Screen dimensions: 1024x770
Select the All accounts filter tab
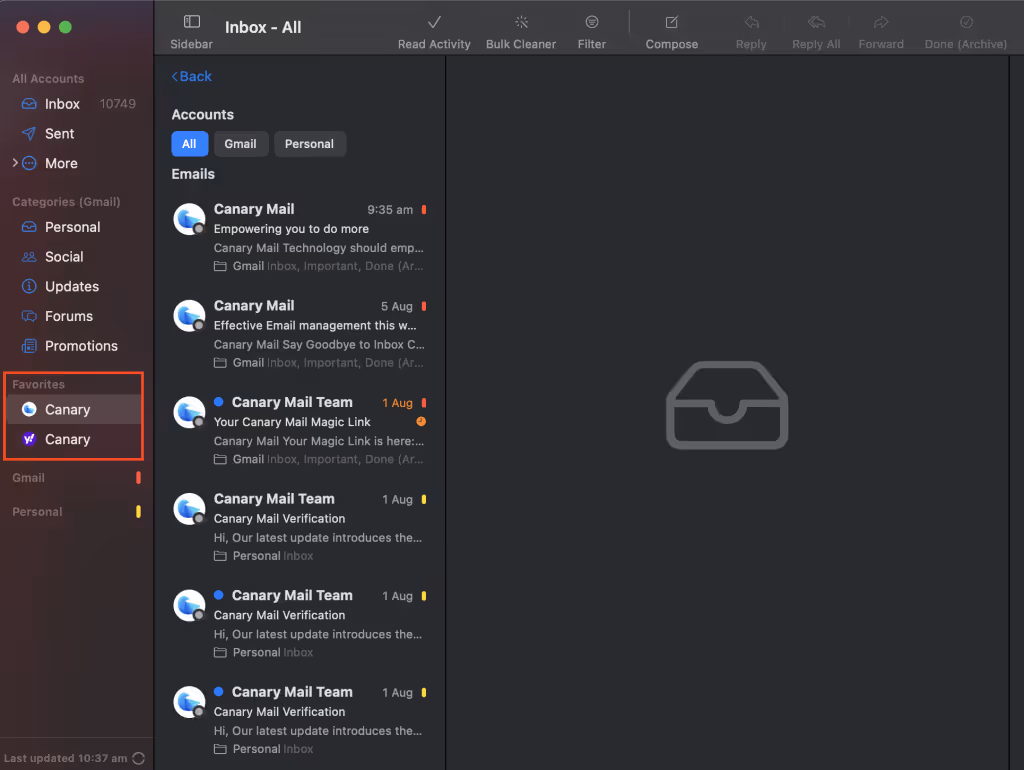[189, 144]
